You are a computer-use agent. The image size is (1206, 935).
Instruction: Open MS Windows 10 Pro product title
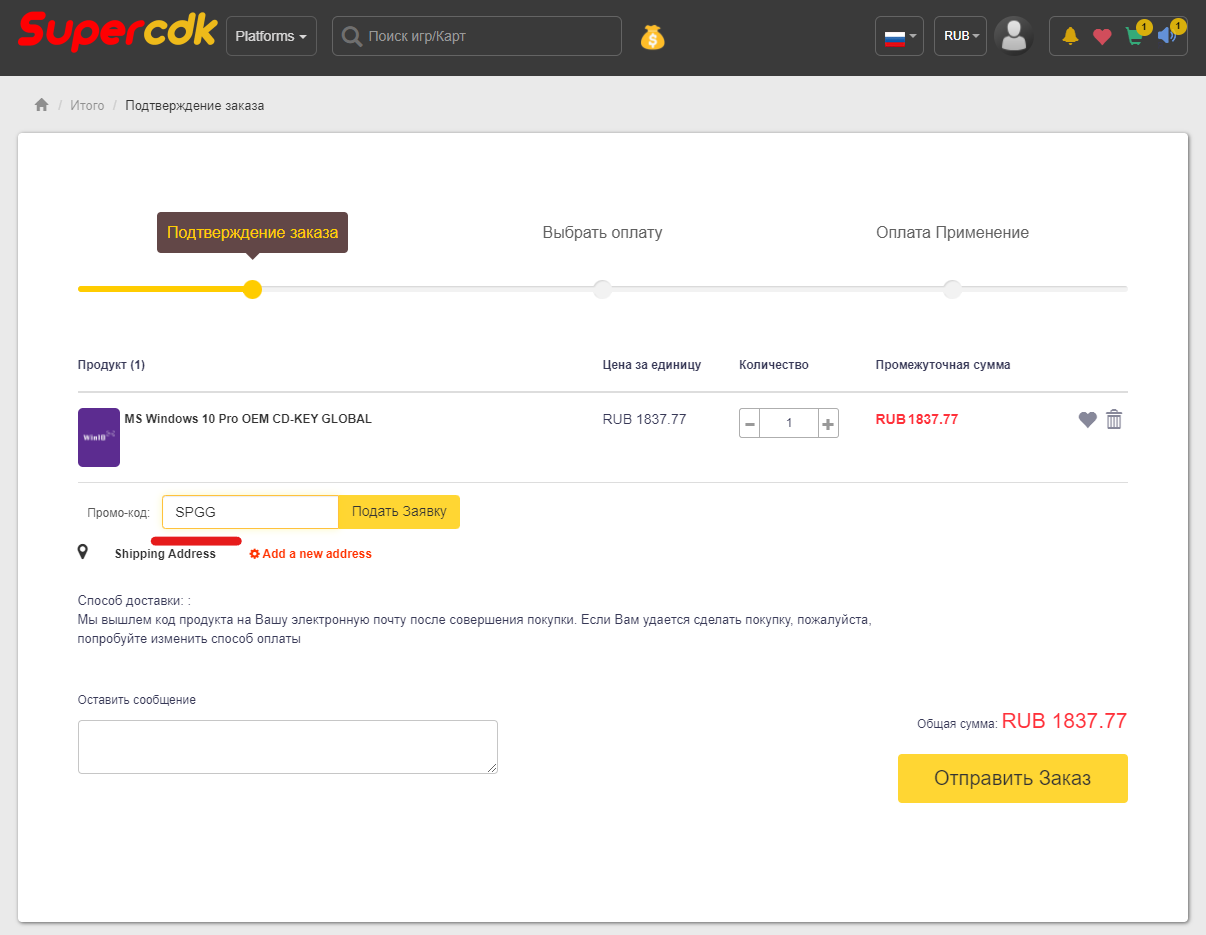pyautogui.click(x=248, y=419)
